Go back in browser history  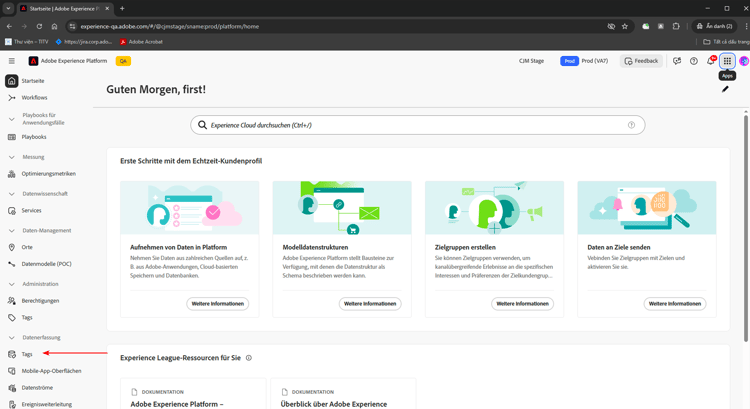9,26
